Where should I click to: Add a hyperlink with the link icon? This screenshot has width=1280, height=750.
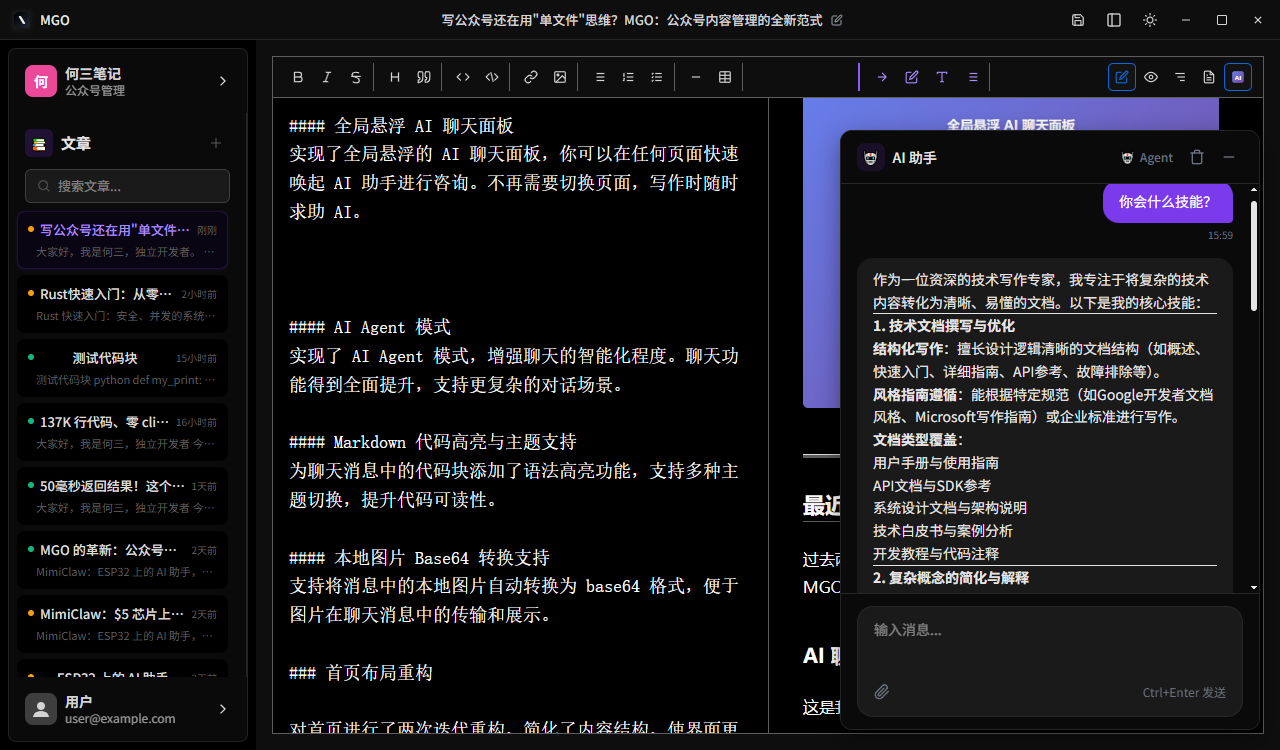click(530, 76)
